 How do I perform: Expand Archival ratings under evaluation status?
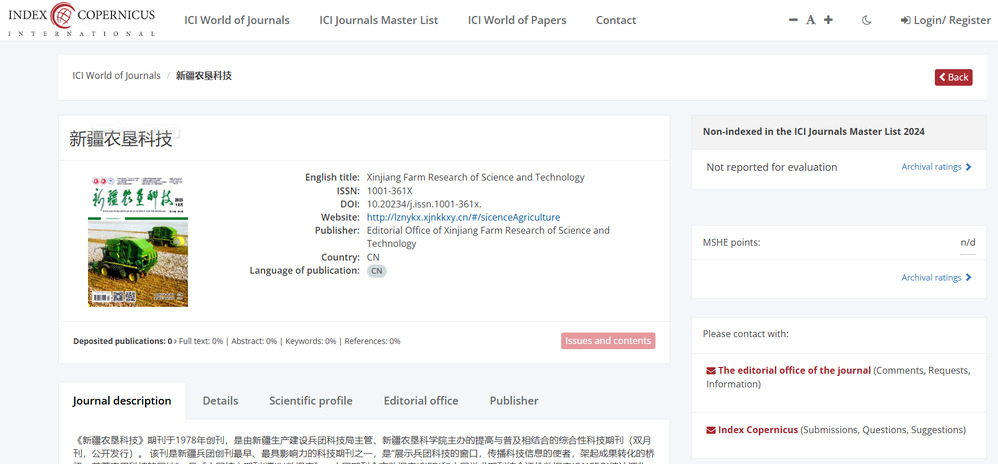936,167
